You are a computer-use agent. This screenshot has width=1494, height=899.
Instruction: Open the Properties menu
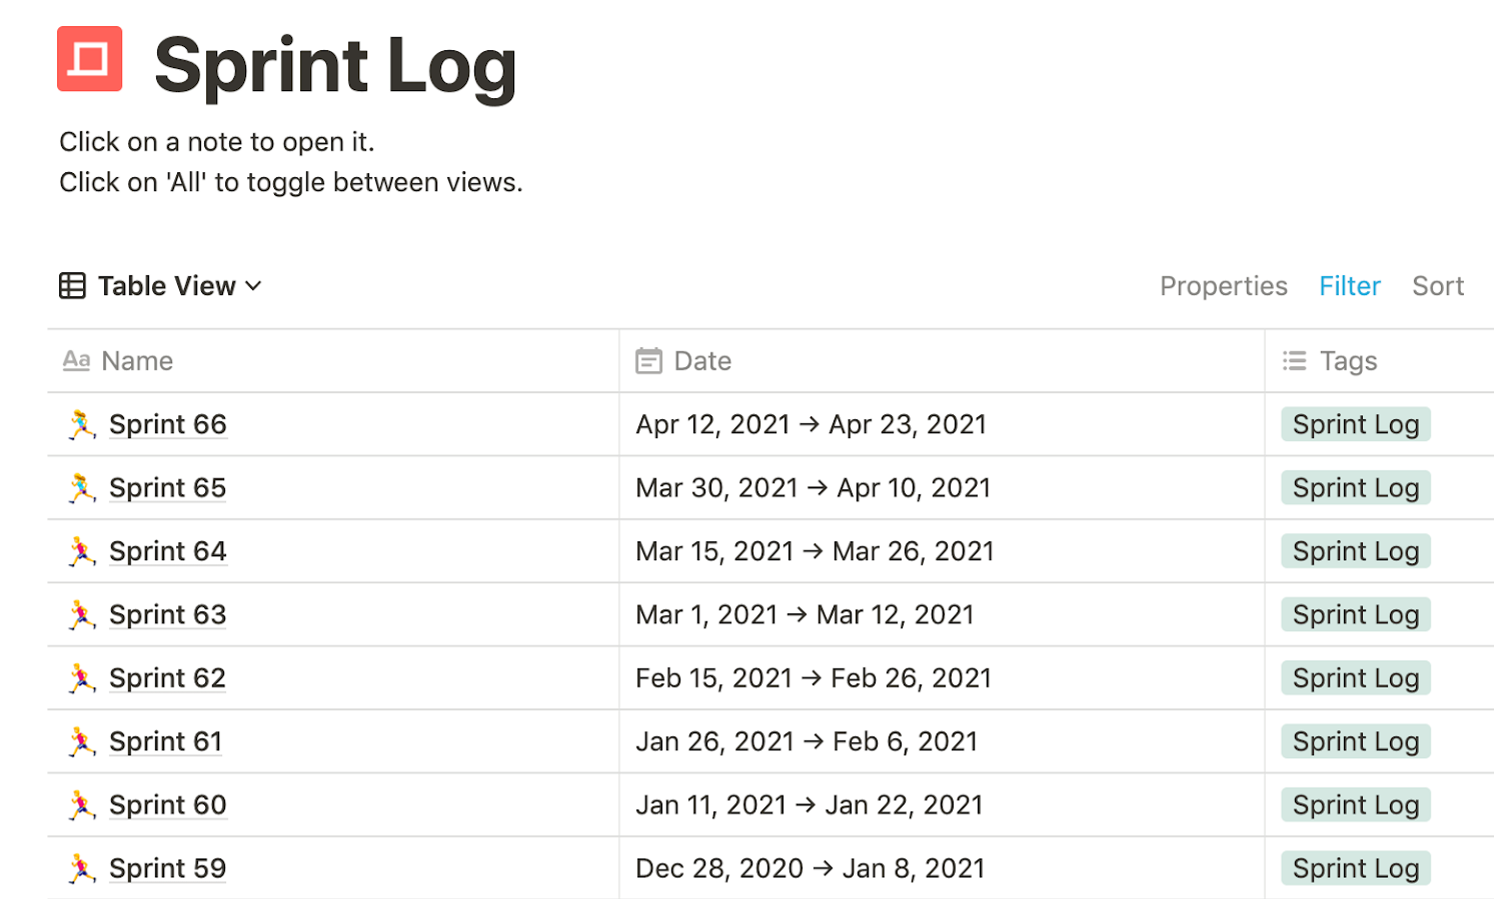[1223, 286]
